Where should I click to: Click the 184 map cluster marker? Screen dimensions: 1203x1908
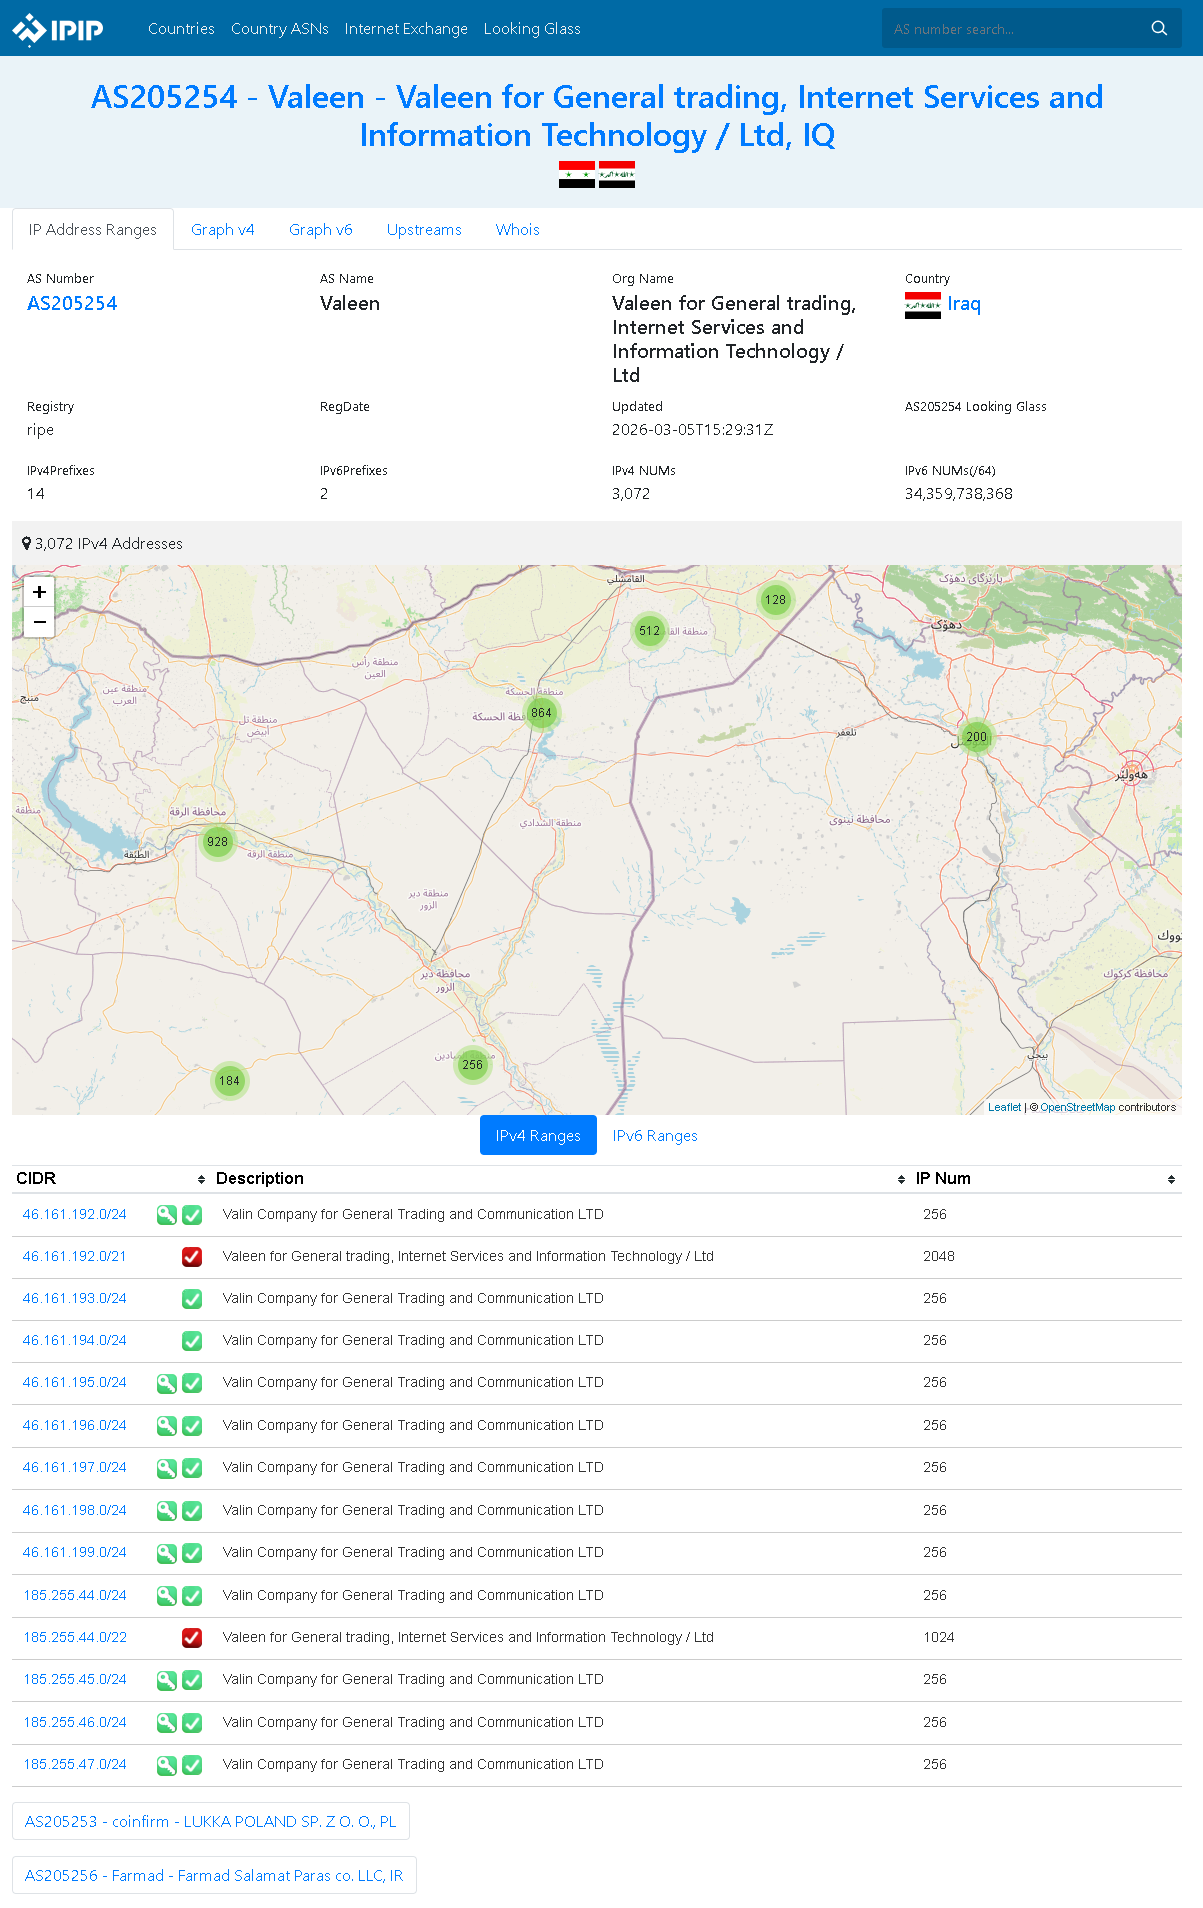(x=229, y=1081)
